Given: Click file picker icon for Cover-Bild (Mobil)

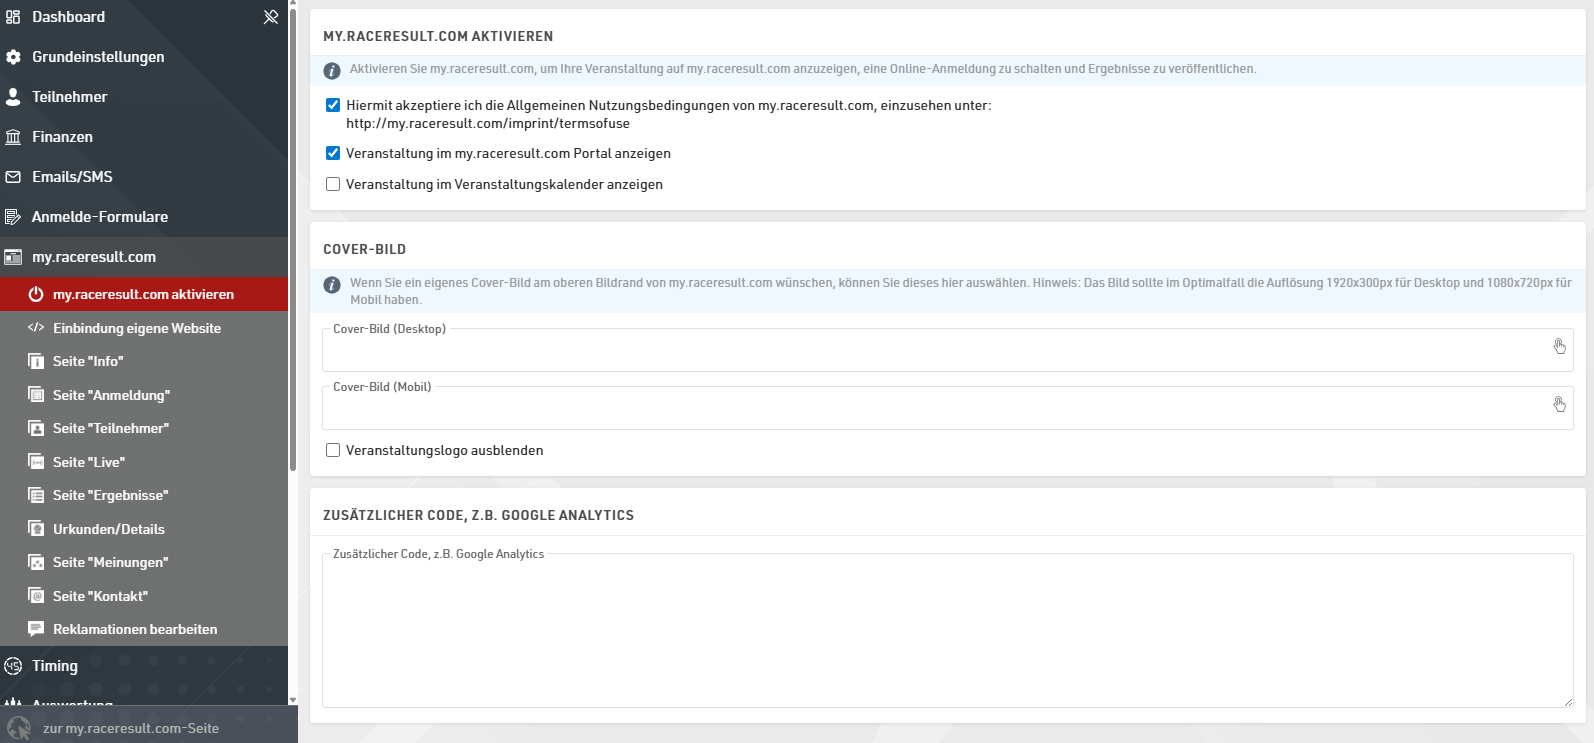Looking at the screenshot, I should [1559, 405].
